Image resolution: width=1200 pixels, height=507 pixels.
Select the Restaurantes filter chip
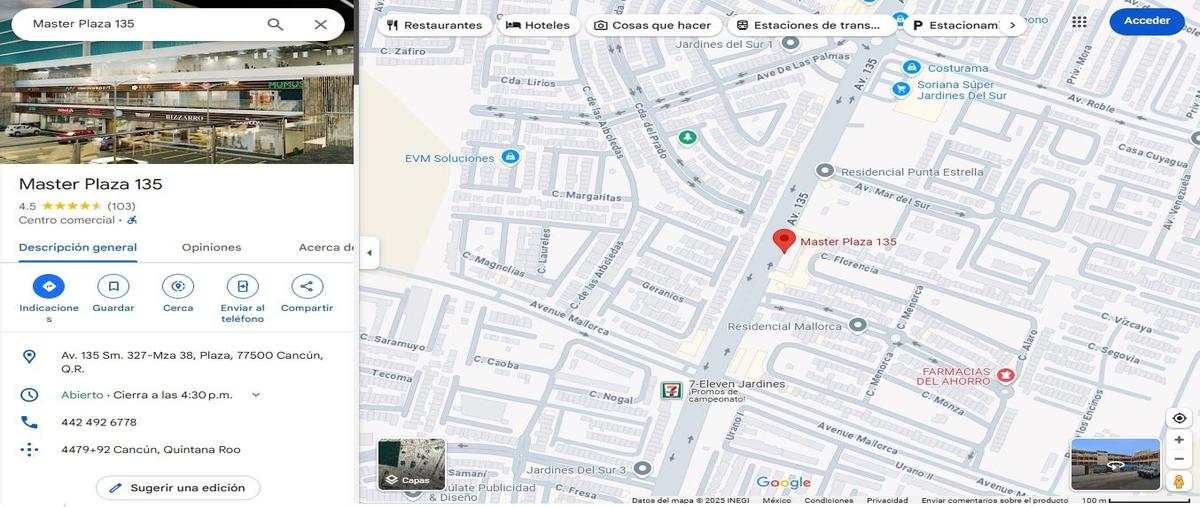point(434,25)
